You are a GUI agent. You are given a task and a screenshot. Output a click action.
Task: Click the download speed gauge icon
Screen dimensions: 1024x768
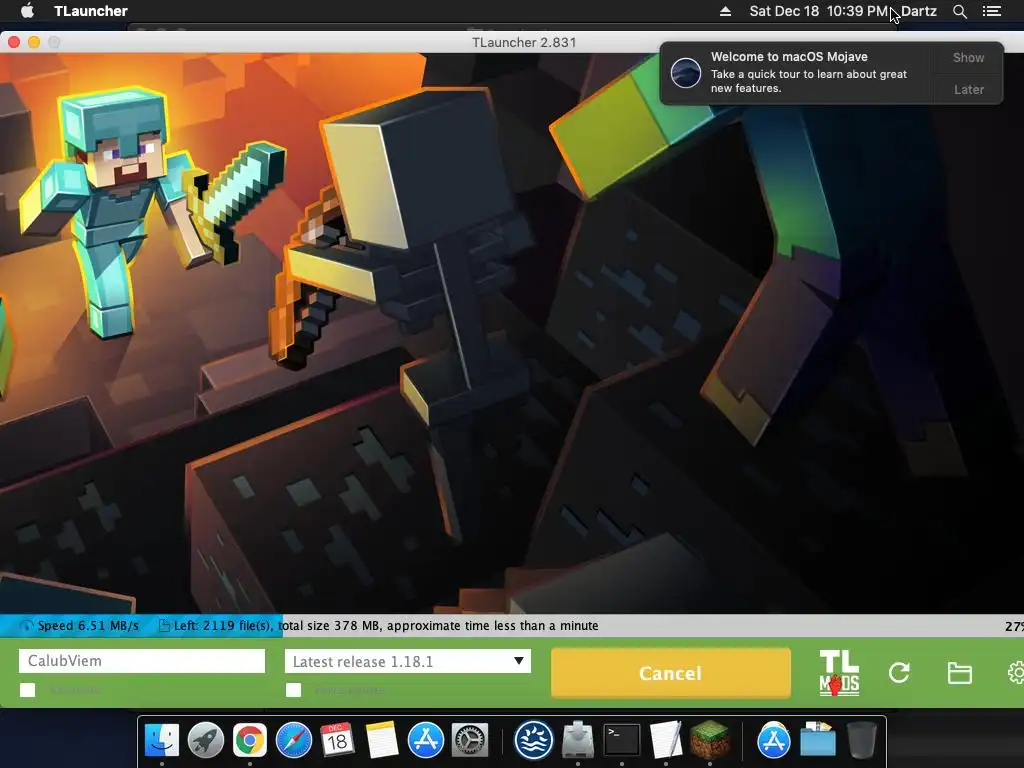(x=26, y=626)
